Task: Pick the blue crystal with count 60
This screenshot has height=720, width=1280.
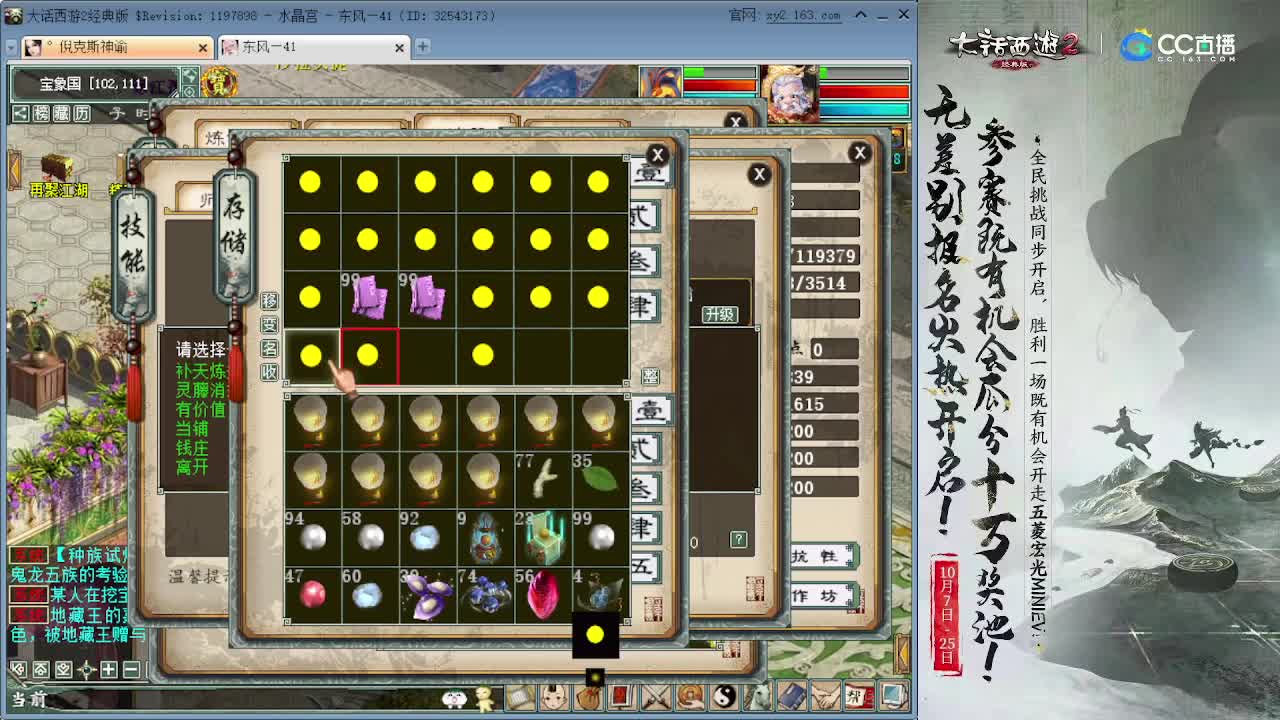Action: click(368, 594)
